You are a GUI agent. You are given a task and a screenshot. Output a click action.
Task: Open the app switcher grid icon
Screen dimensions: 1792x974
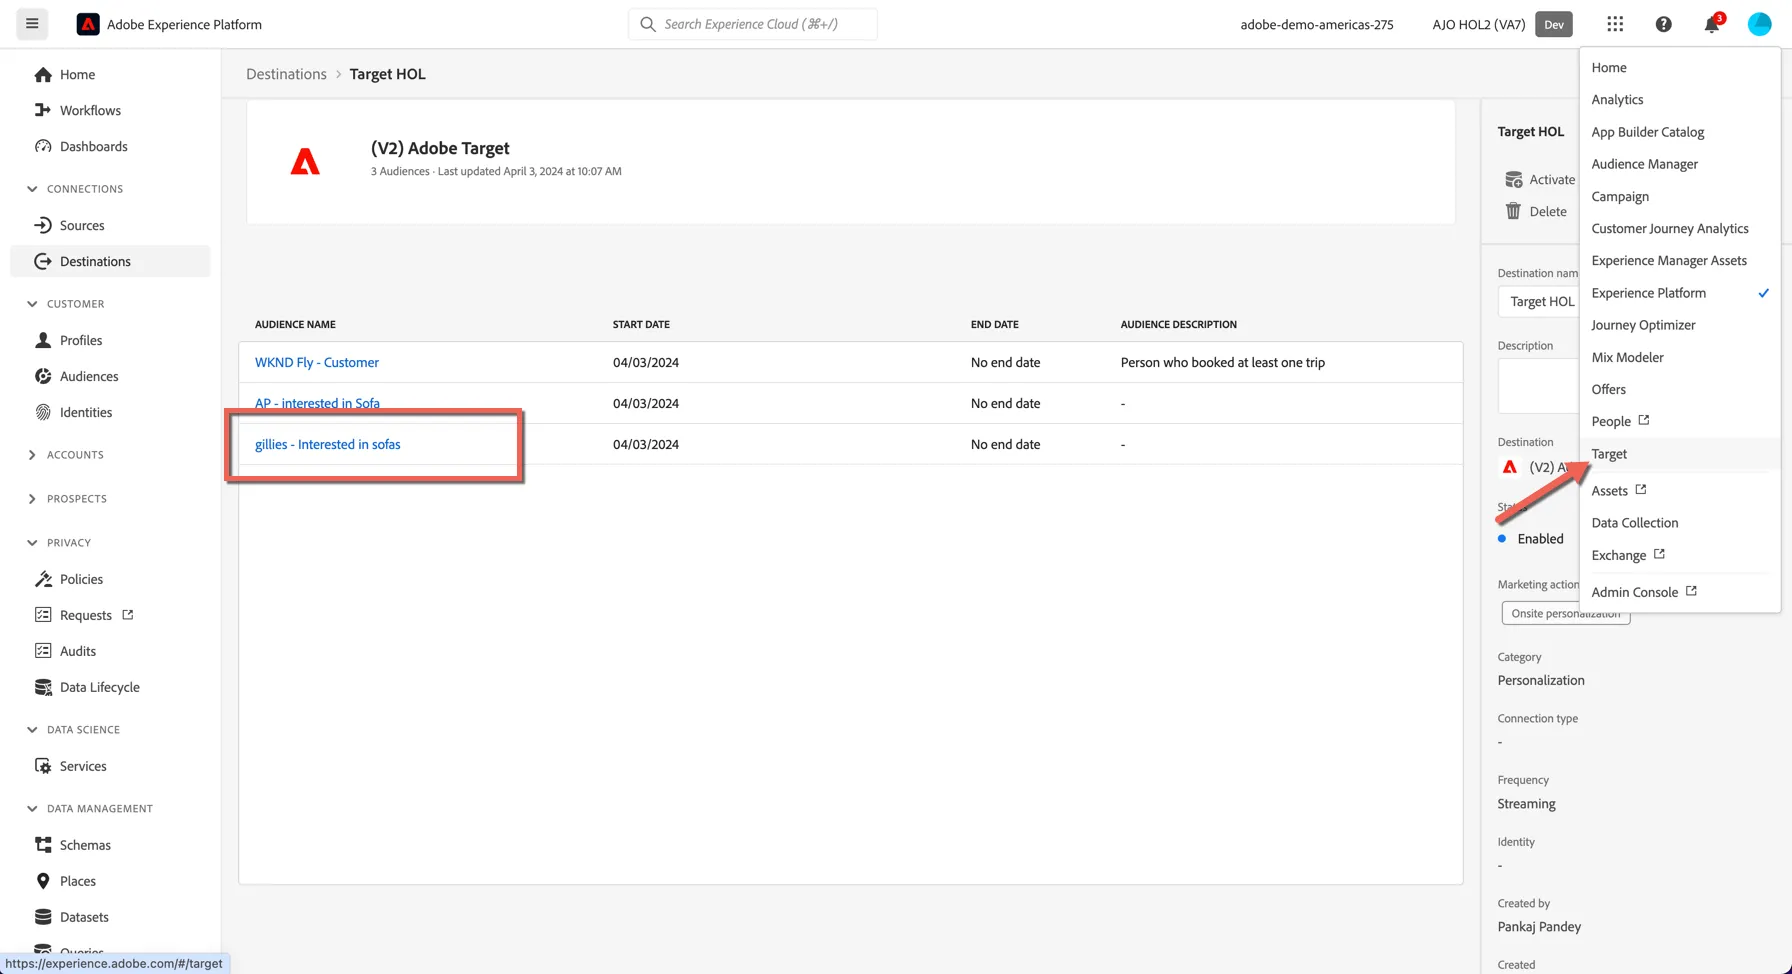tap(1615, 24)
